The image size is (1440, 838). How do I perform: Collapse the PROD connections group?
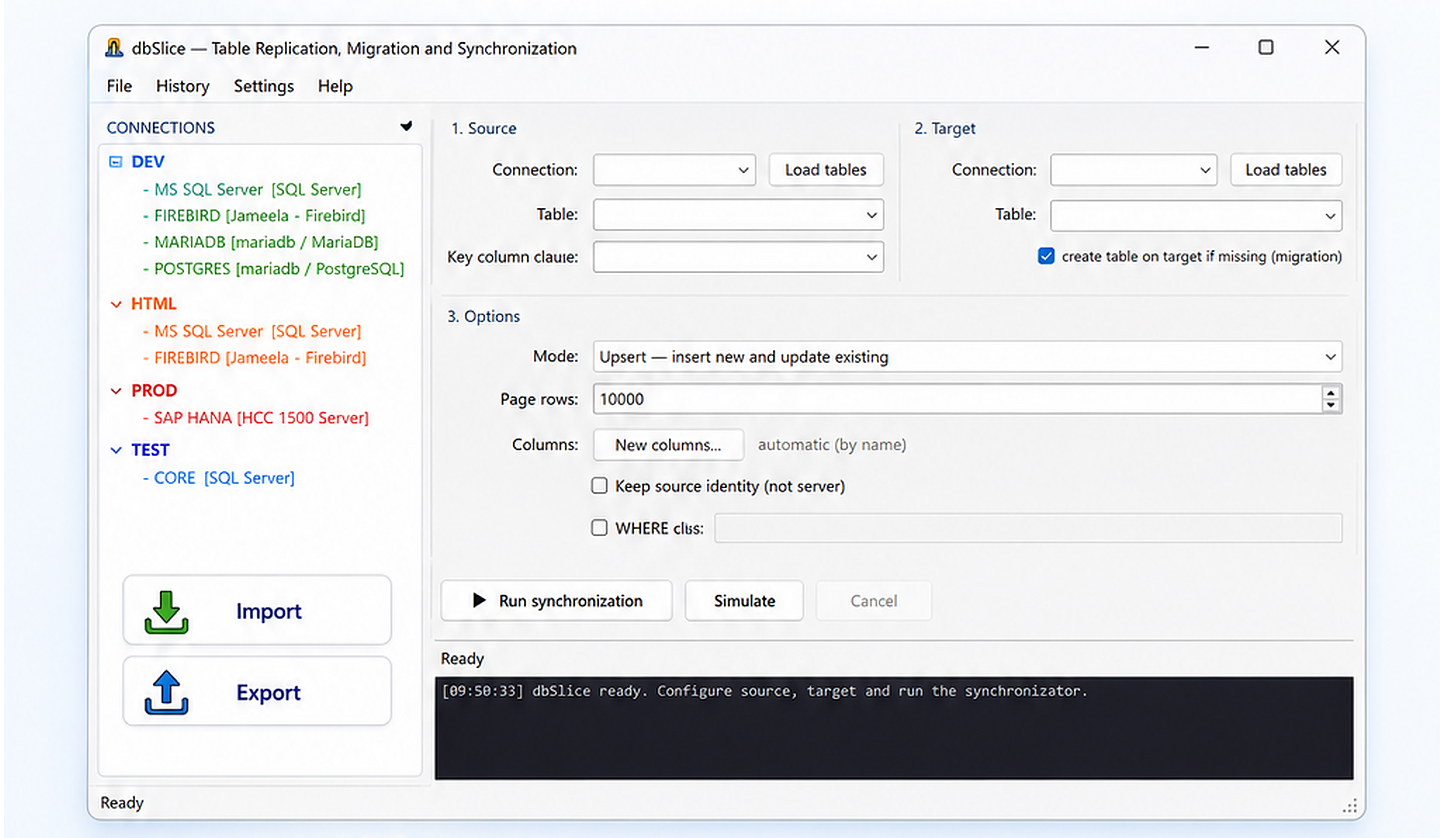pyautogui.click(x=115, y=391)
